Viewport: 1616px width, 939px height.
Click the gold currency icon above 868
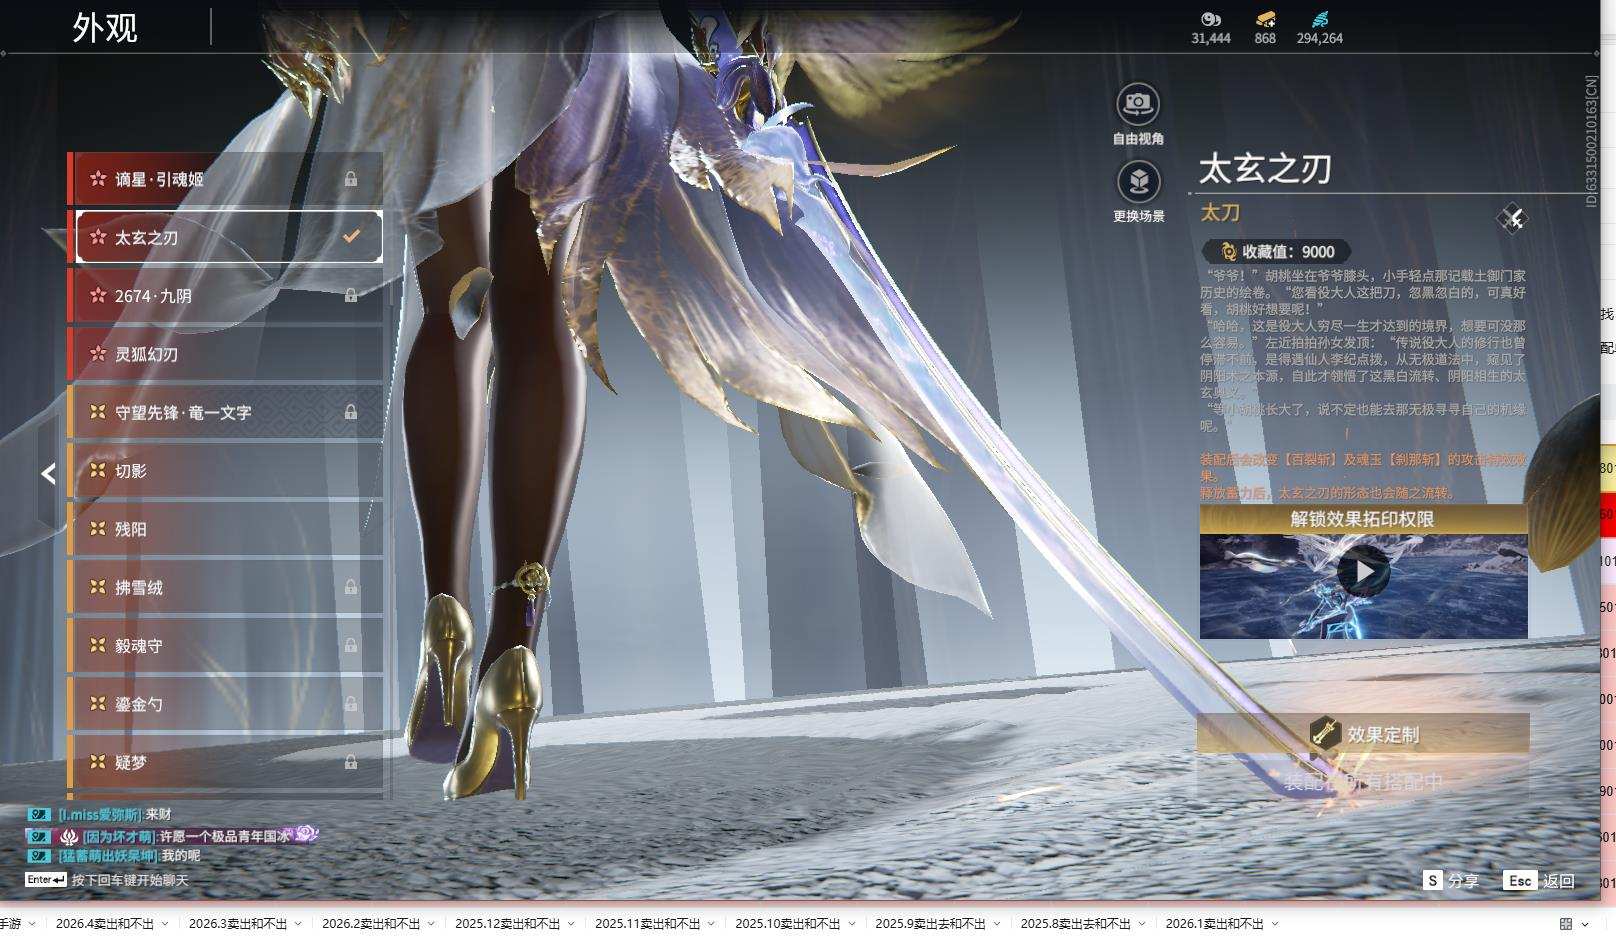[x=1265, y=19]
